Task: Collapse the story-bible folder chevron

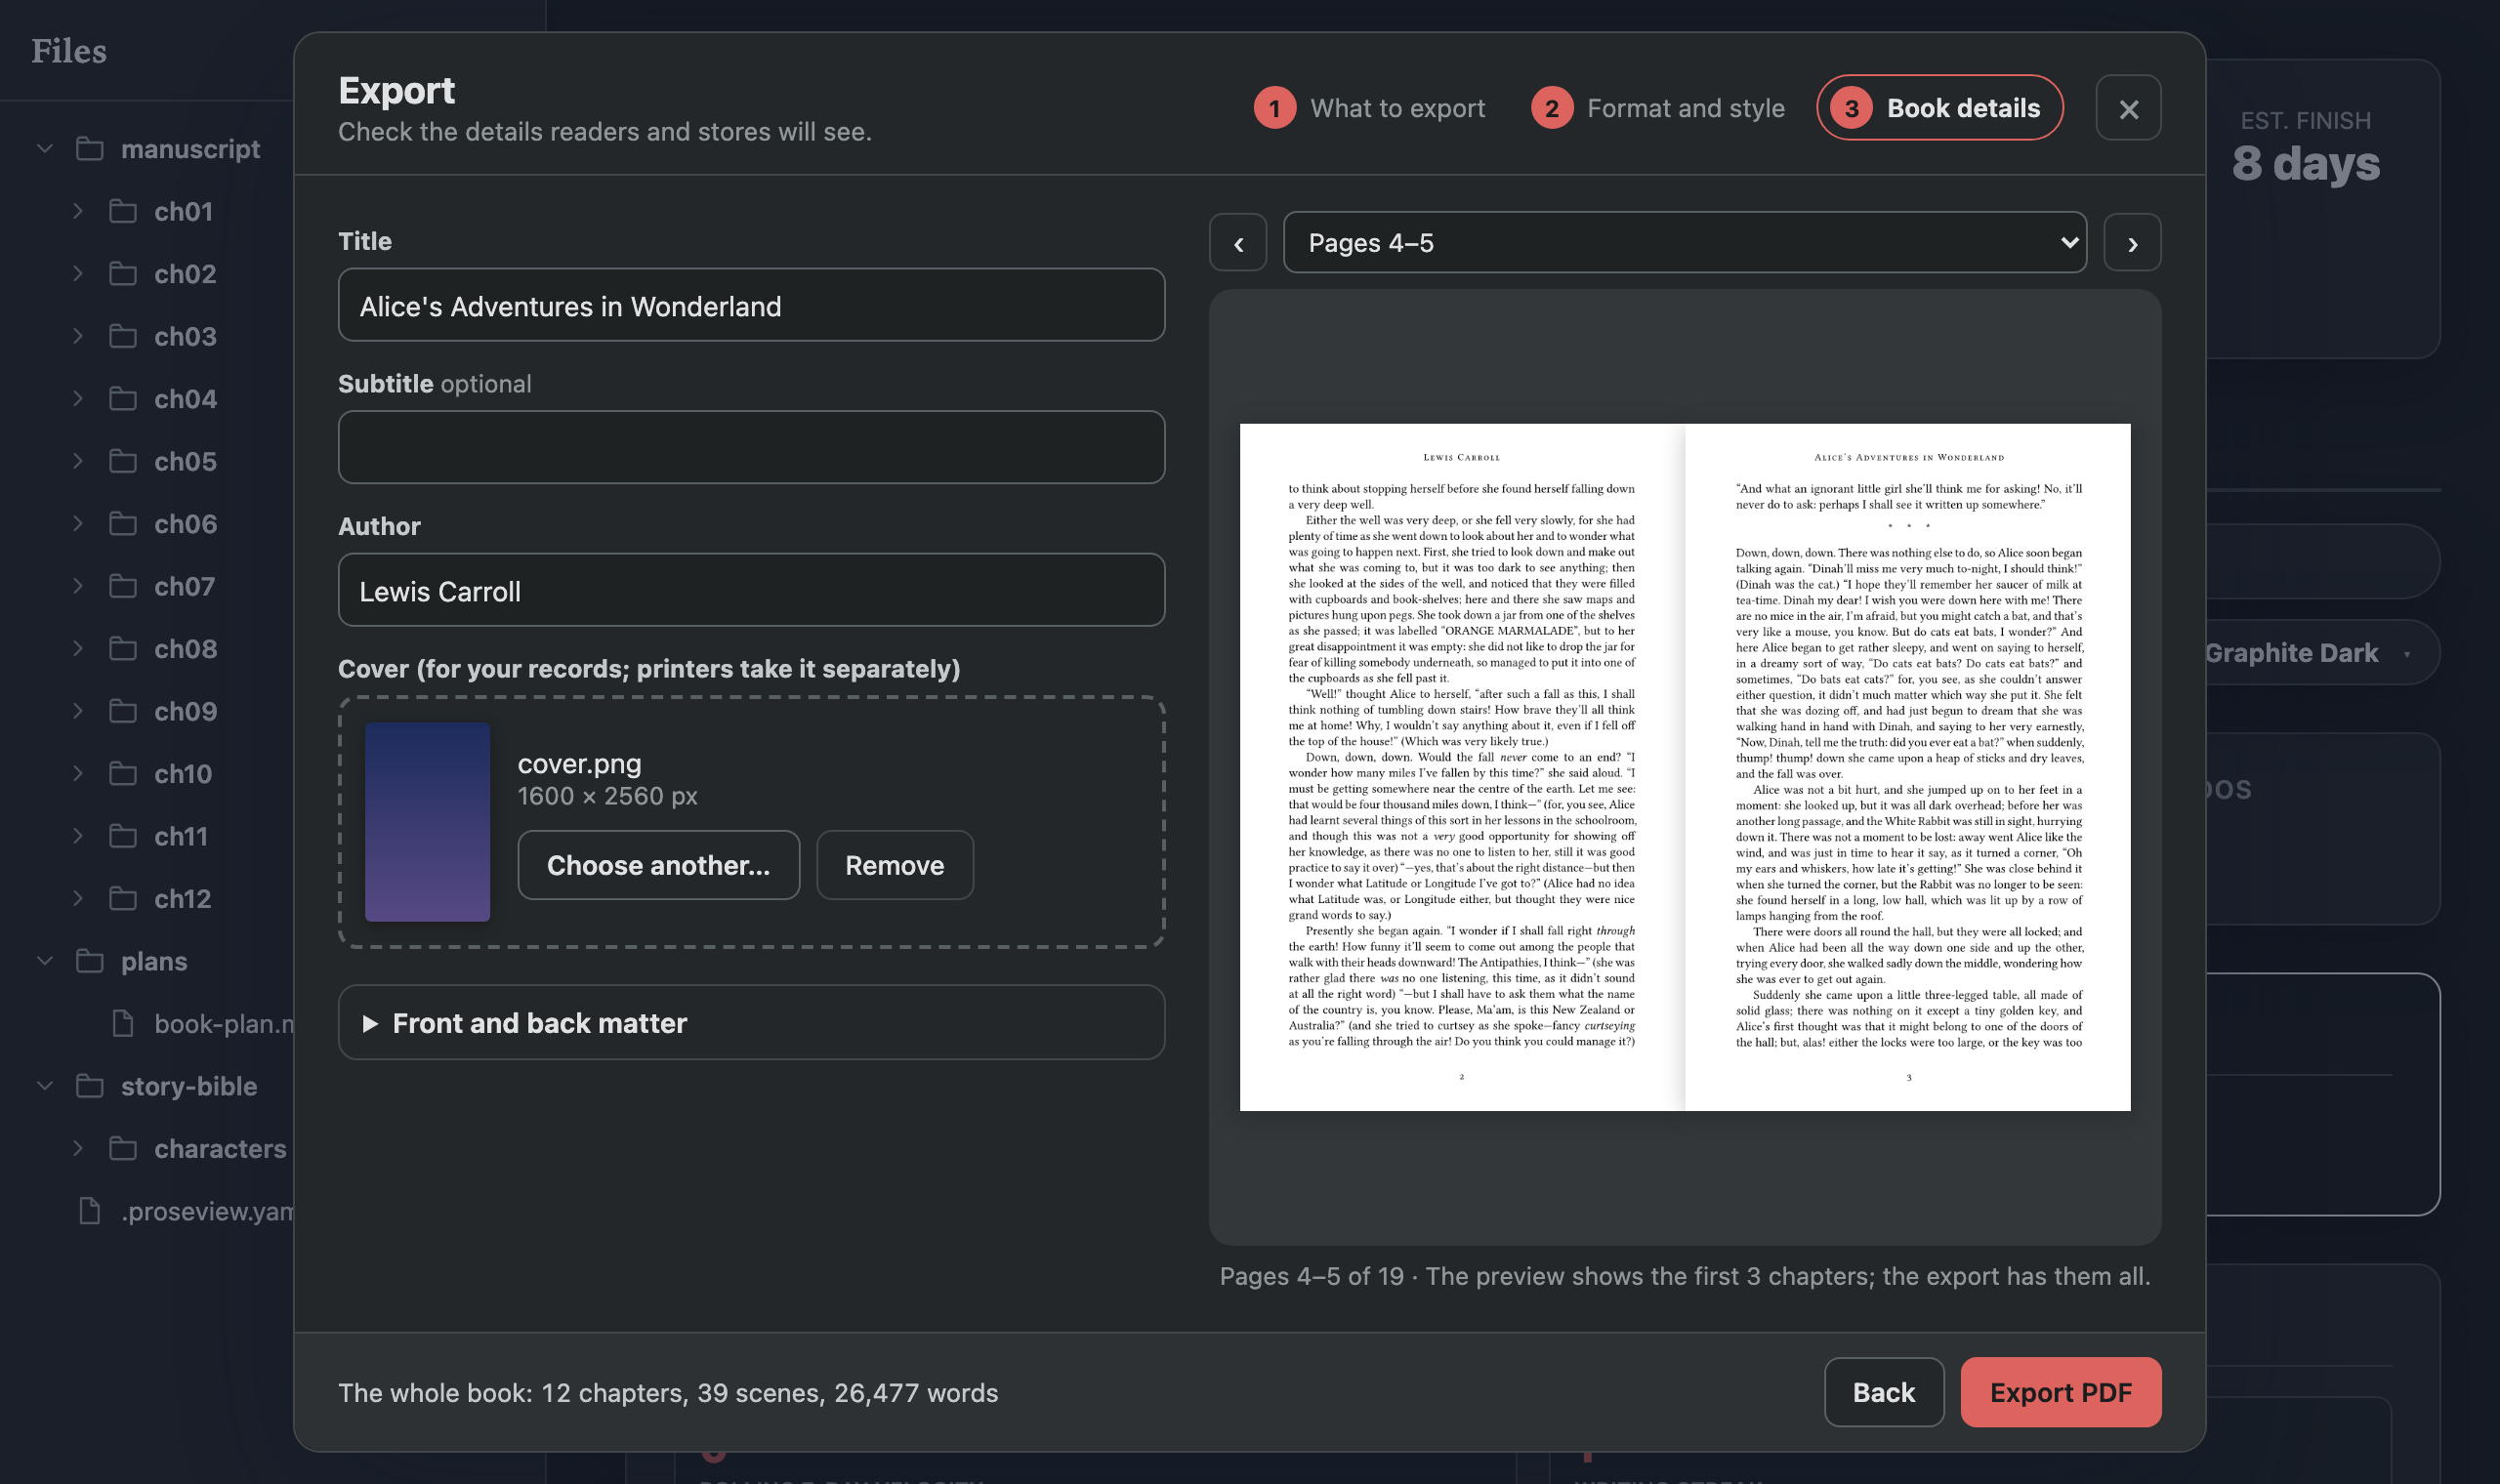Action: (x=45, y=1086)
